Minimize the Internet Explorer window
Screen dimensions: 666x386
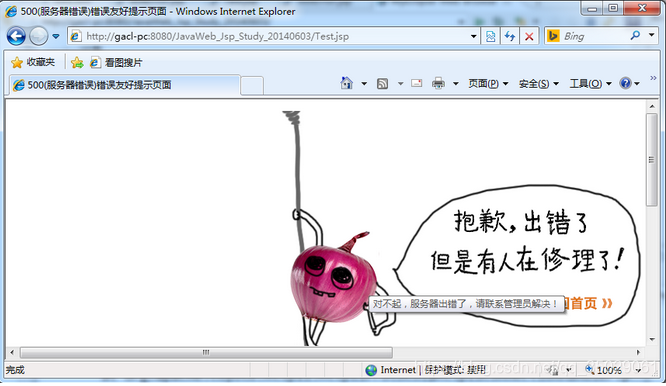593,8
